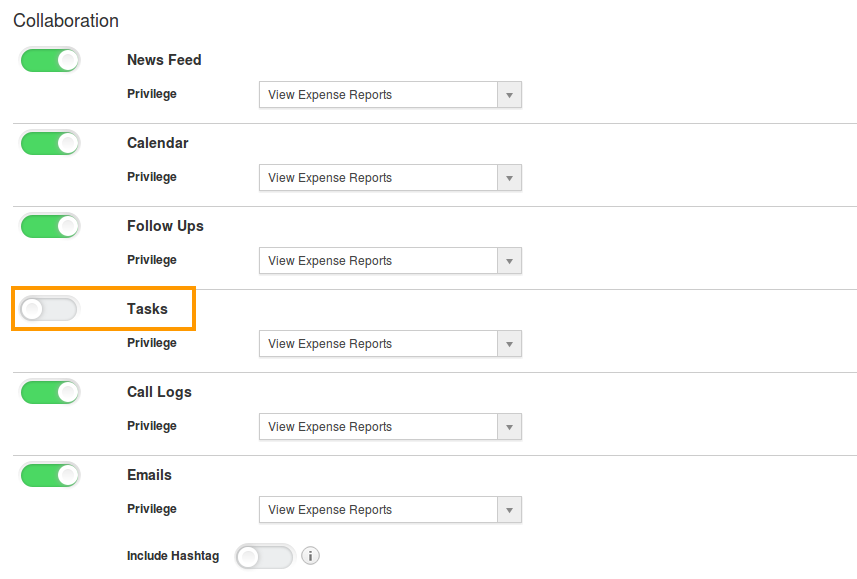Disable the Call Logs toggle
The image size is (857, 579).
point(50,393)
